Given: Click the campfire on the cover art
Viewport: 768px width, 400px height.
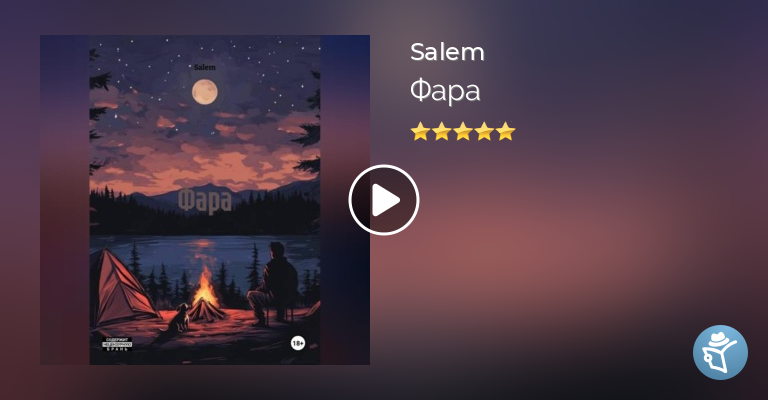Looking at the screenshot, I should (x=206, y=296).
